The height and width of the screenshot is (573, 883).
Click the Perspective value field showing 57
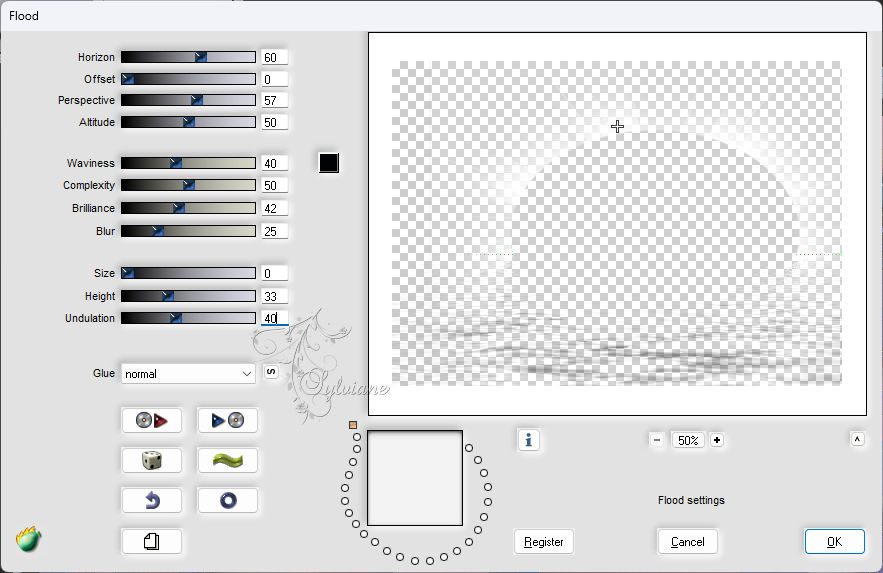(x=274, y=101)
